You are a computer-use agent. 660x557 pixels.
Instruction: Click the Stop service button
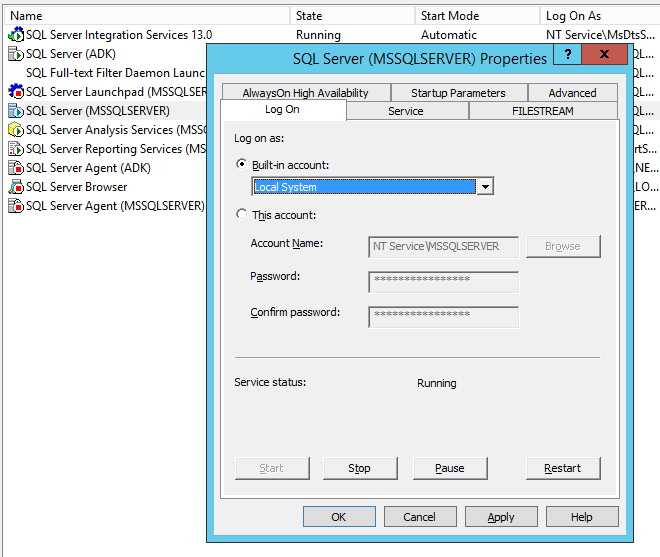[x=360, y=468]
